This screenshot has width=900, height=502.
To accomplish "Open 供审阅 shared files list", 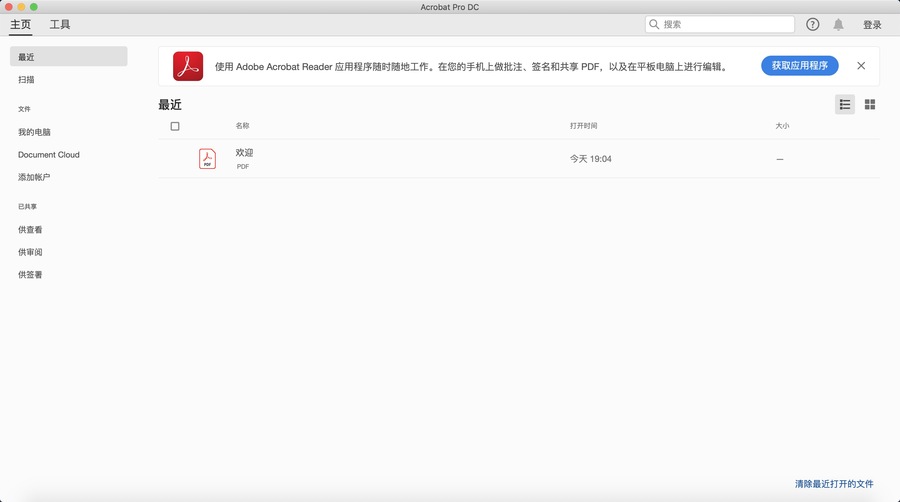I will pos(30,252).
